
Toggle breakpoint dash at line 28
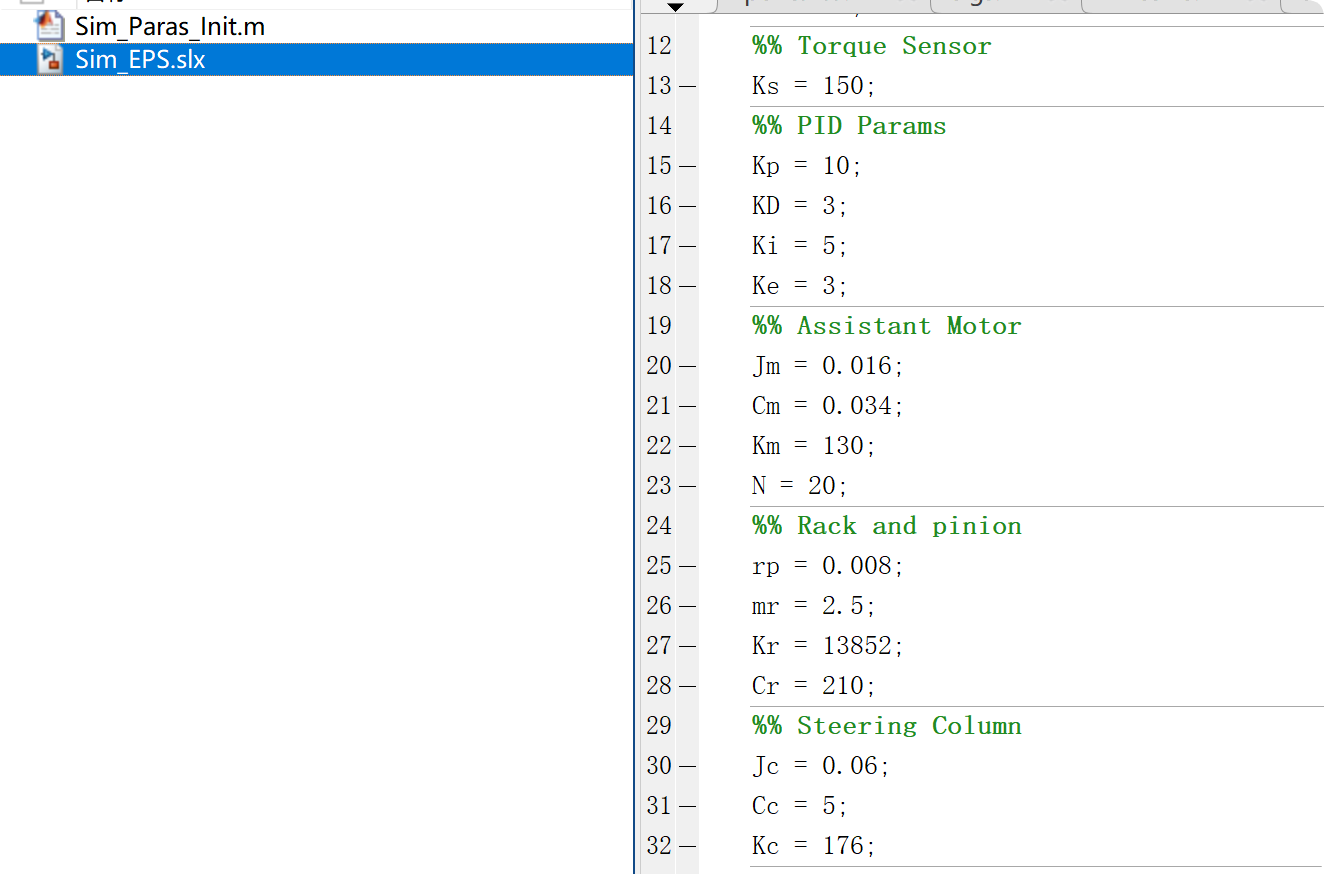687,686
